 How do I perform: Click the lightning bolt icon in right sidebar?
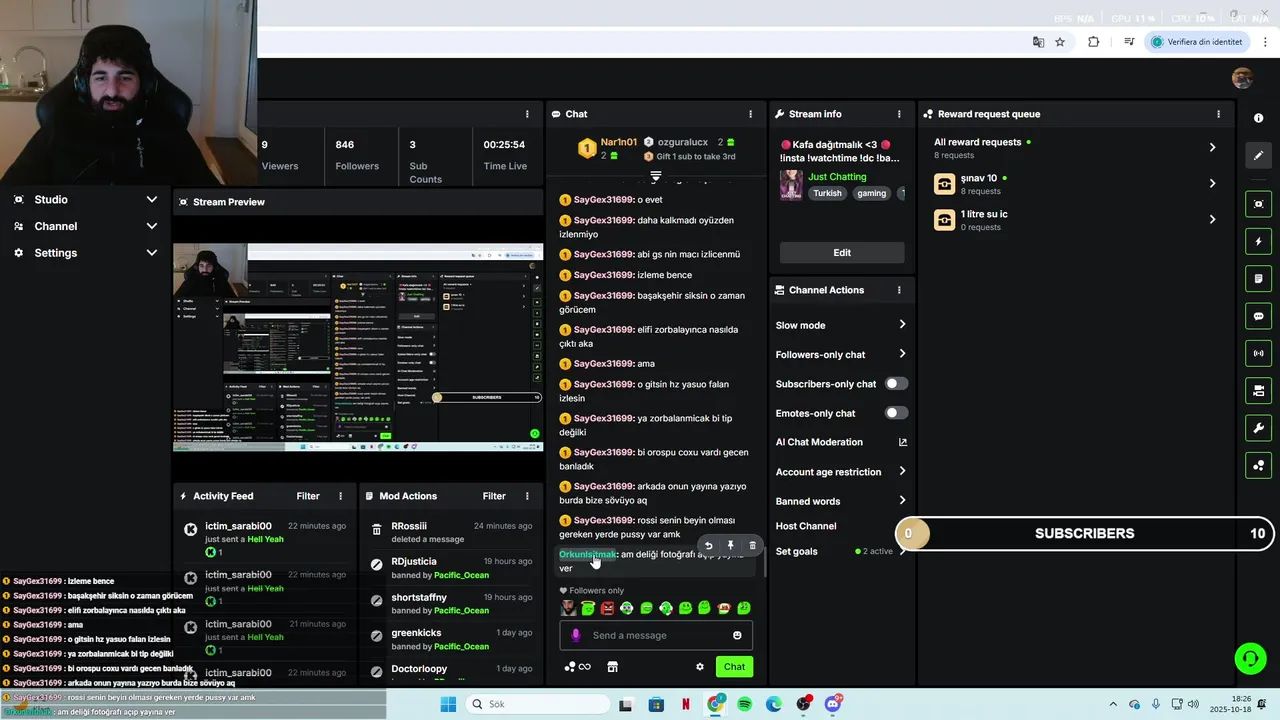coord(1258,241)
